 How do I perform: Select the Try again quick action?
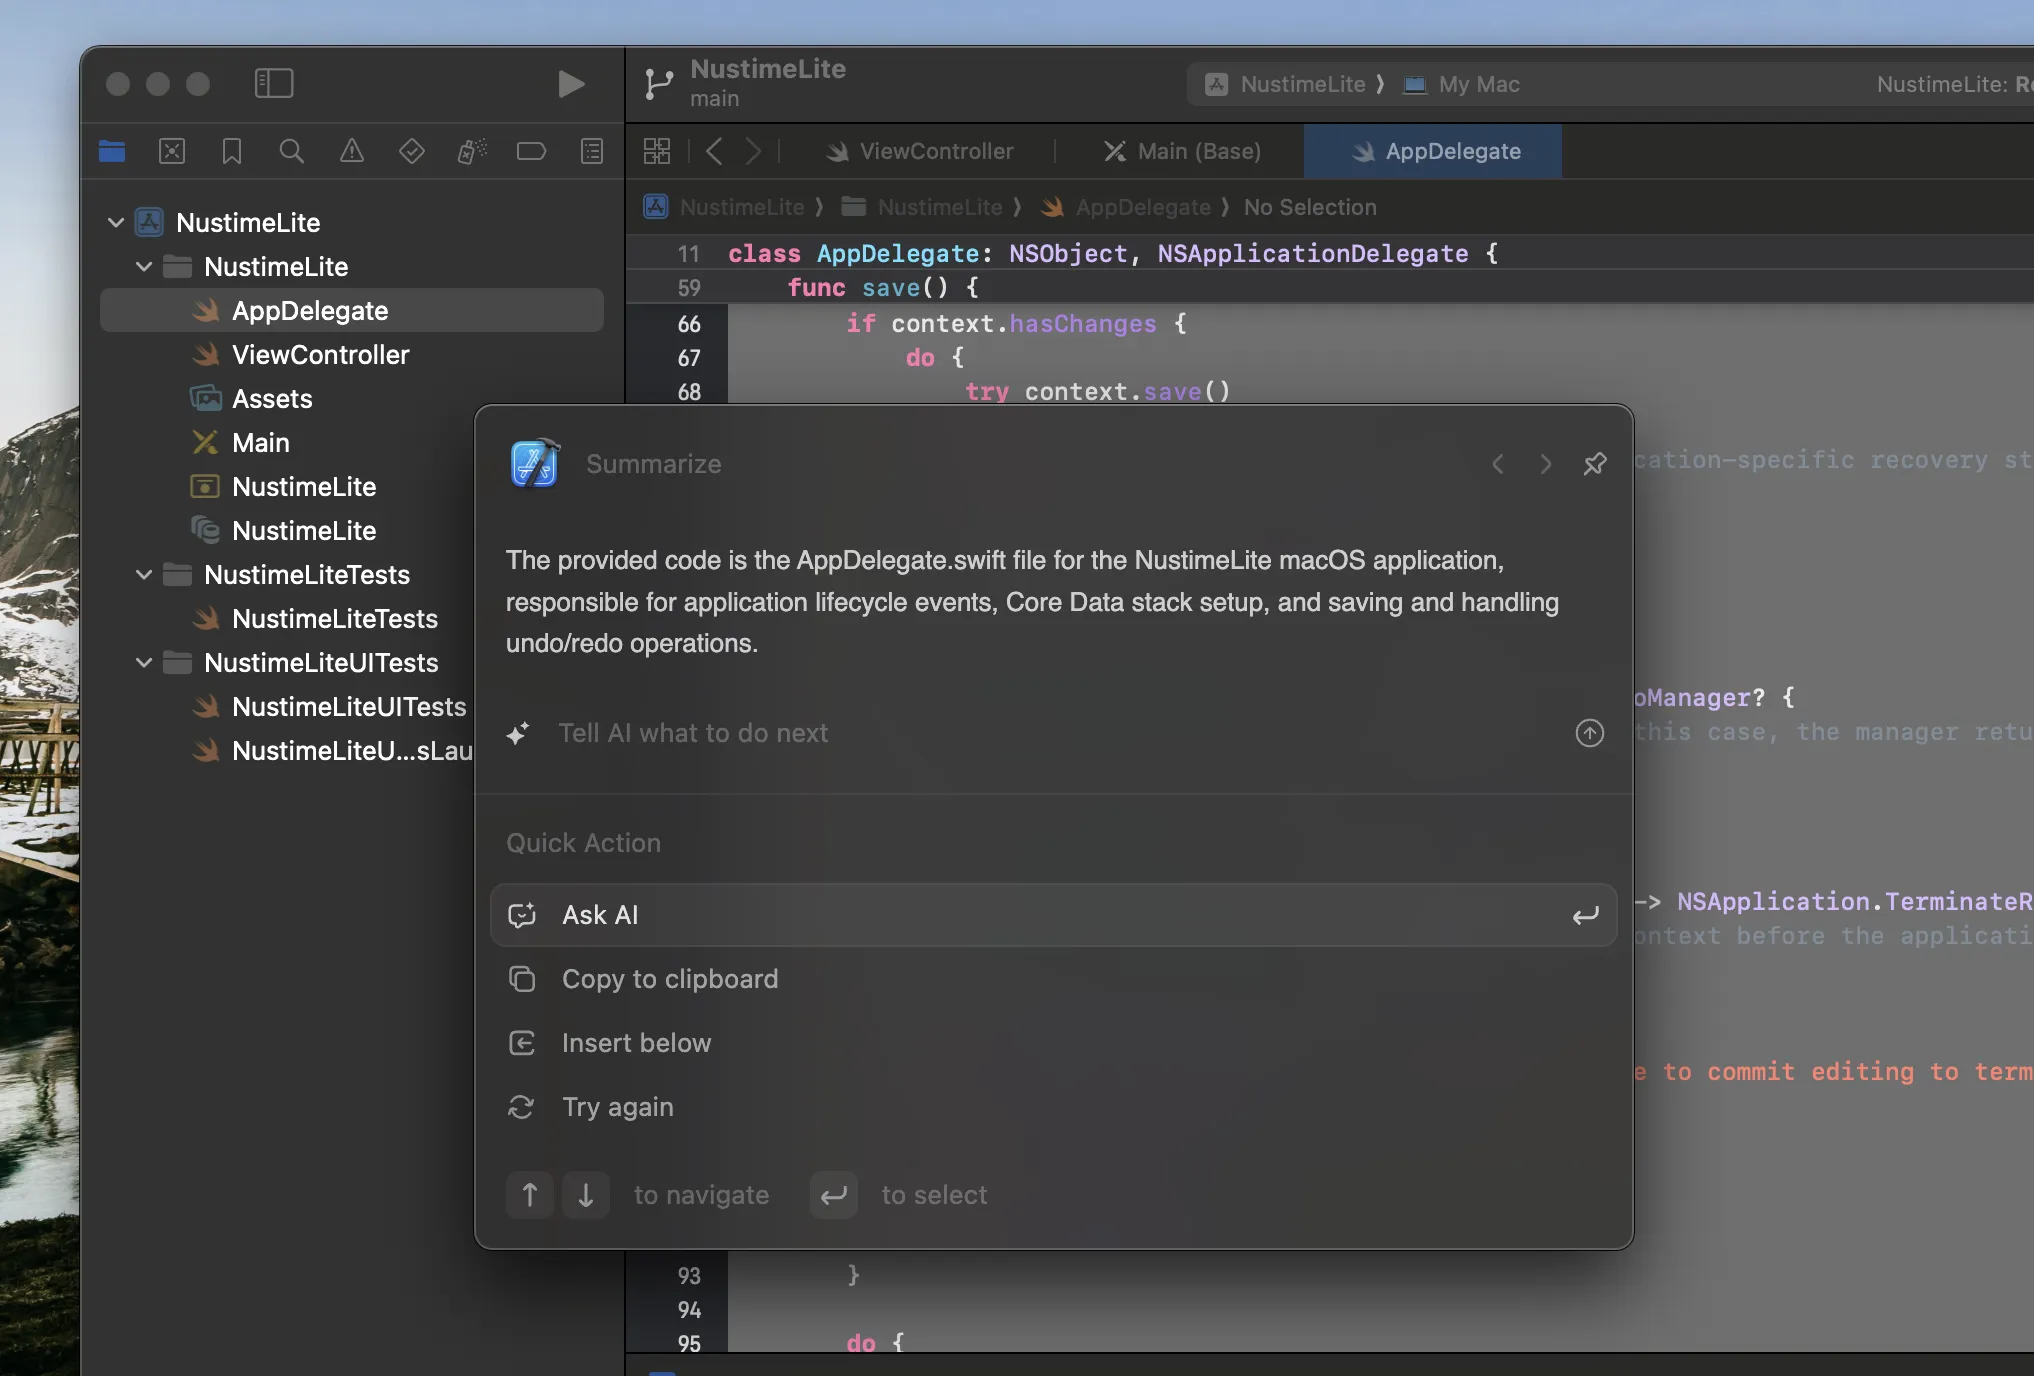click(617, 1107)
